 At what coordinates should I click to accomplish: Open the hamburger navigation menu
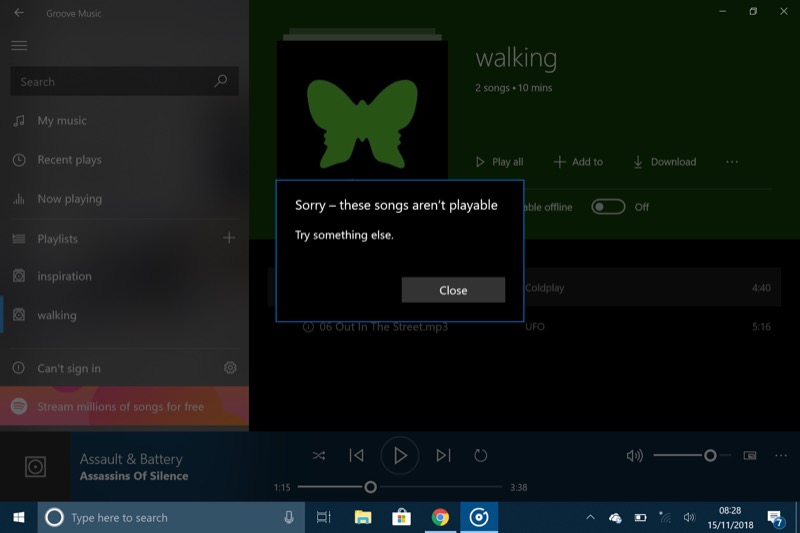point(19,45)
